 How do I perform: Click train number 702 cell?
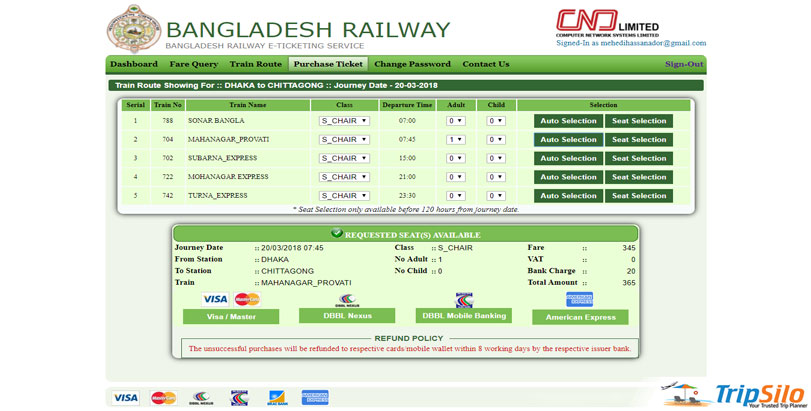click(x=168, y=158)
